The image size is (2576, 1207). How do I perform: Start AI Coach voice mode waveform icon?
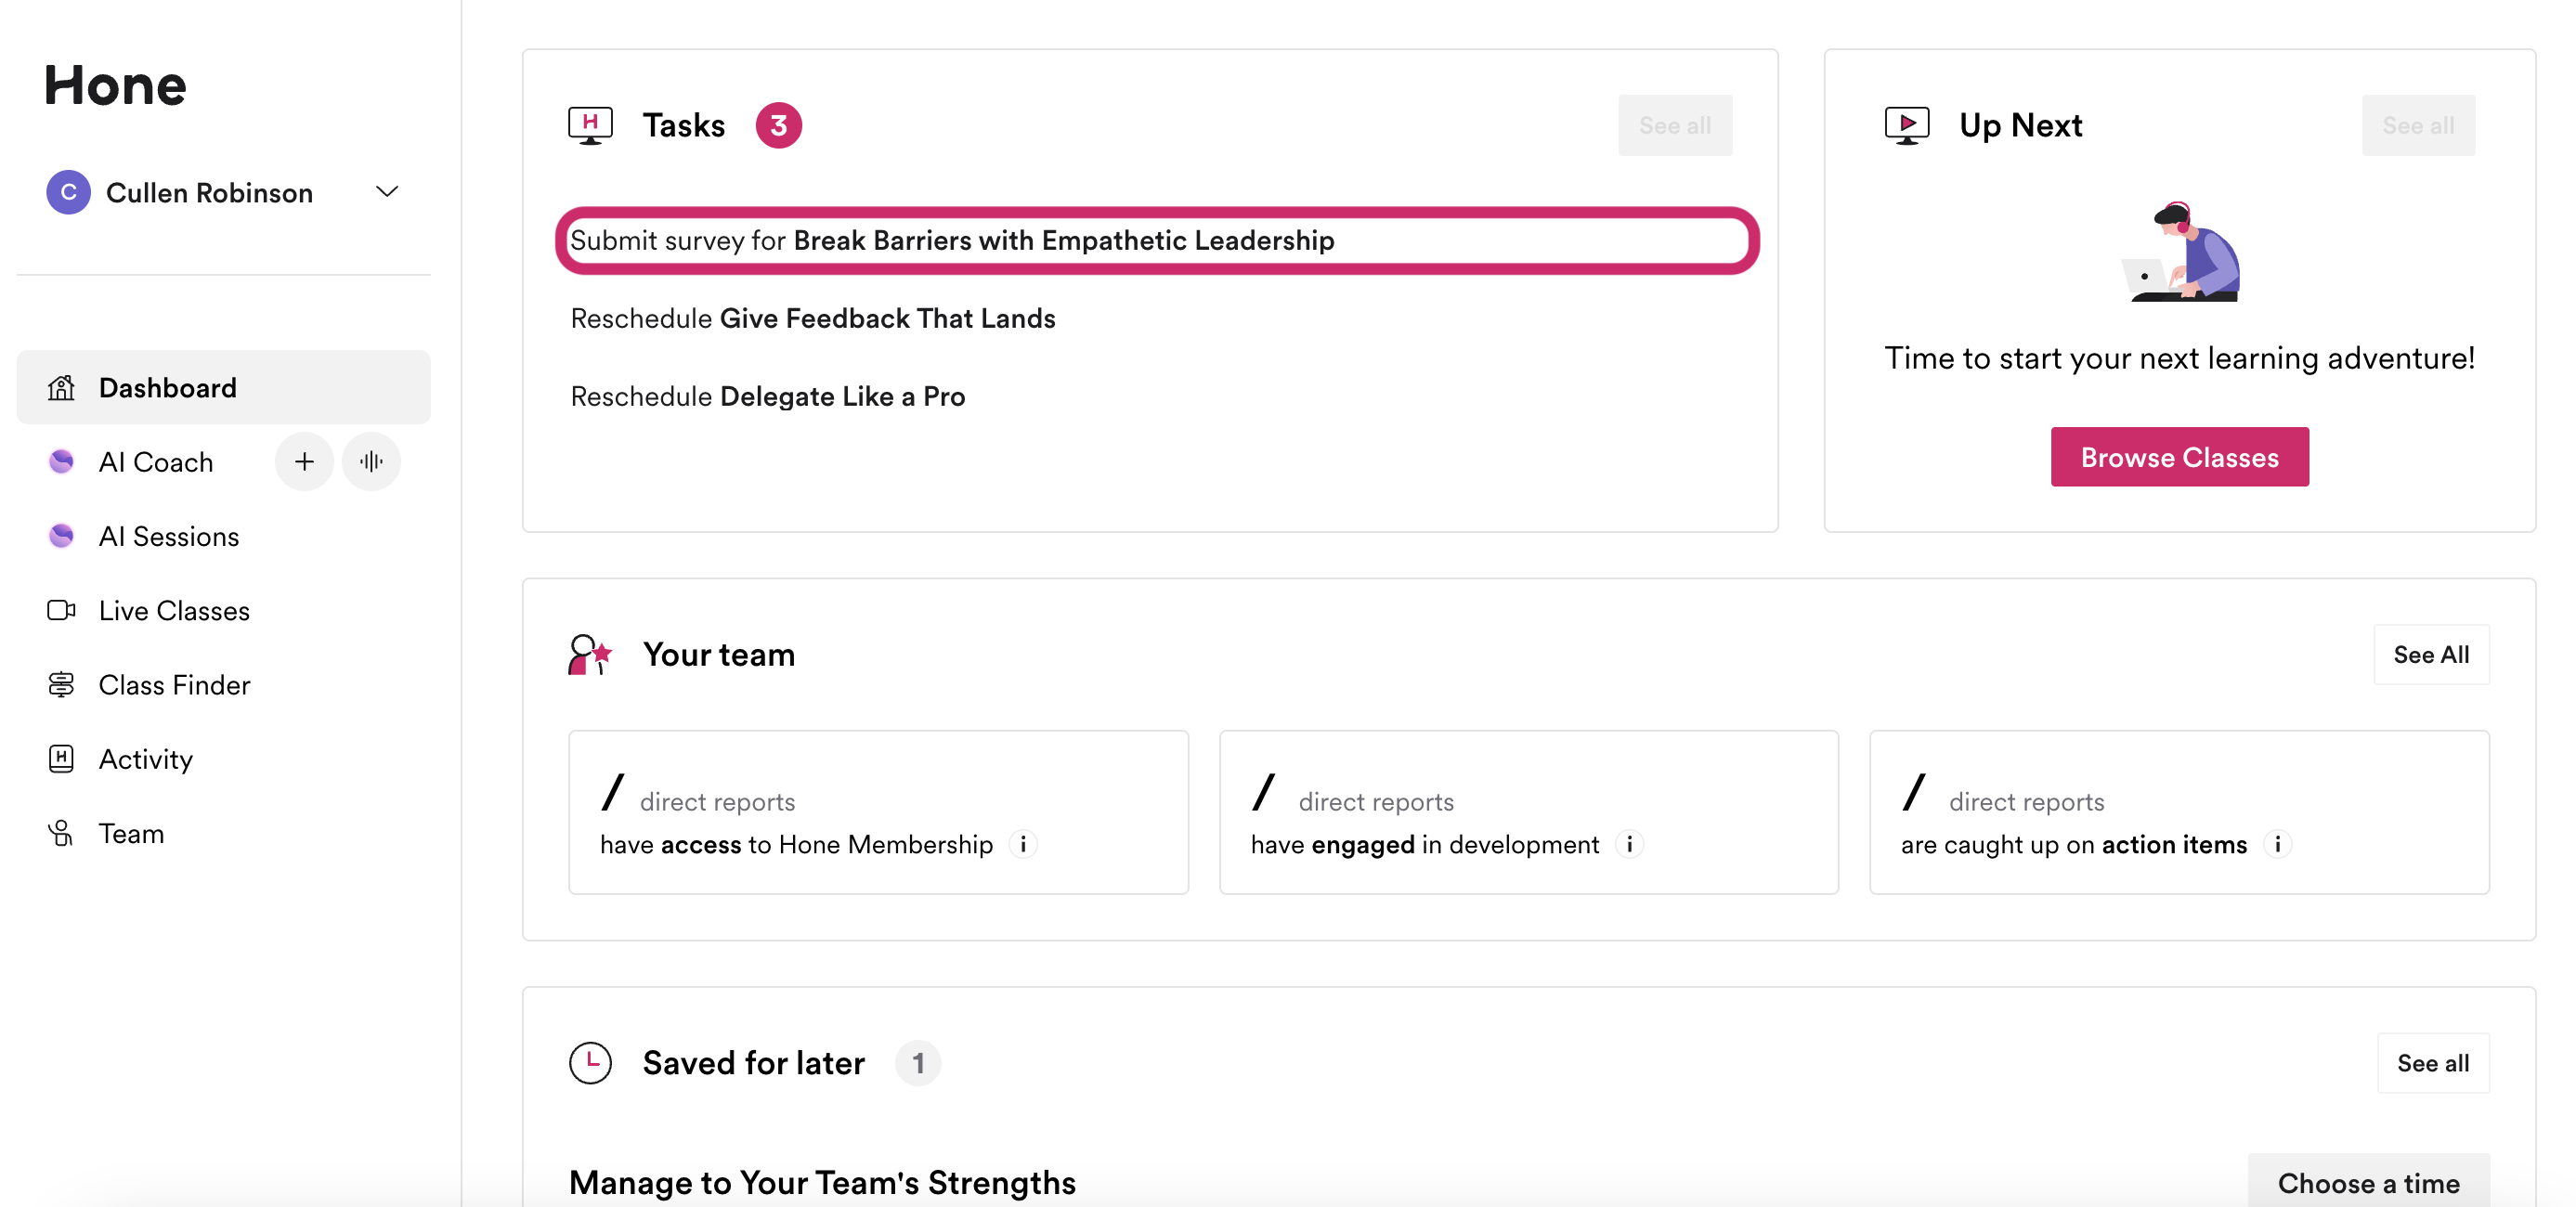click(x=371, y=461)
